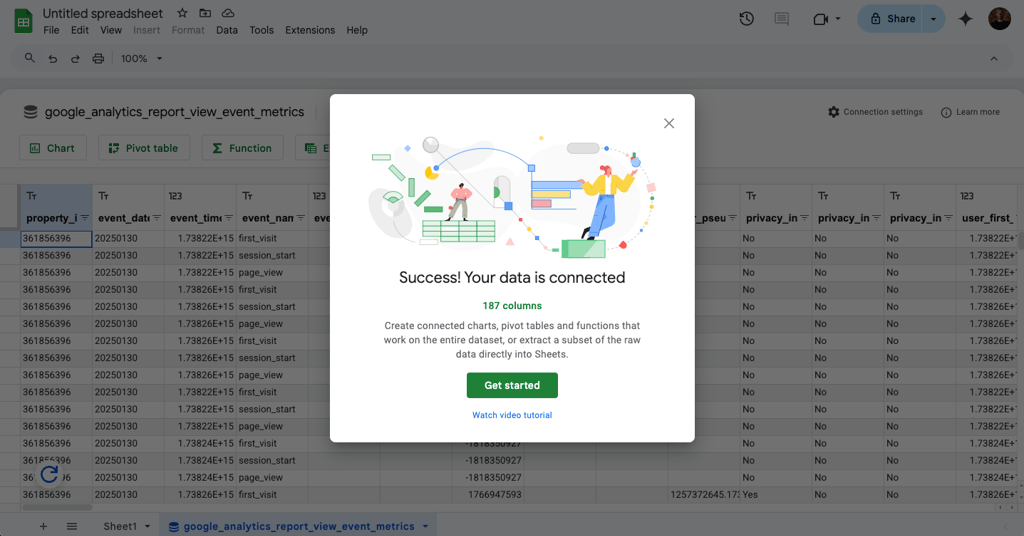Select the 1766947593 cell
The image size is (1024, 536).
point(488,495)
